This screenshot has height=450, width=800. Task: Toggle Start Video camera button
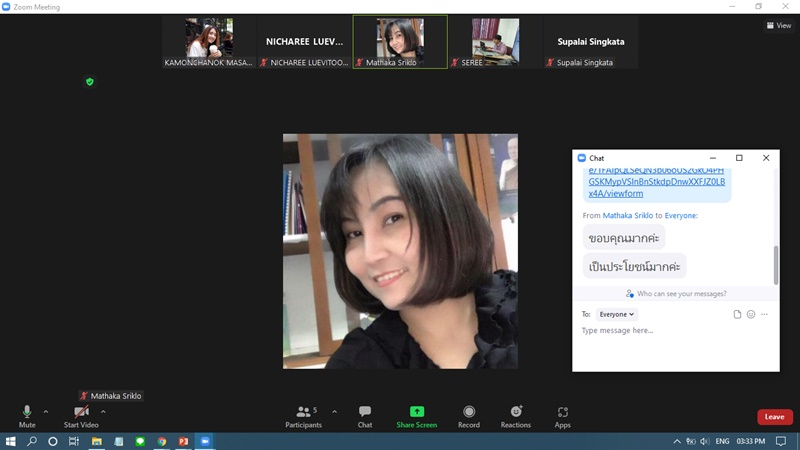[81, 412]
